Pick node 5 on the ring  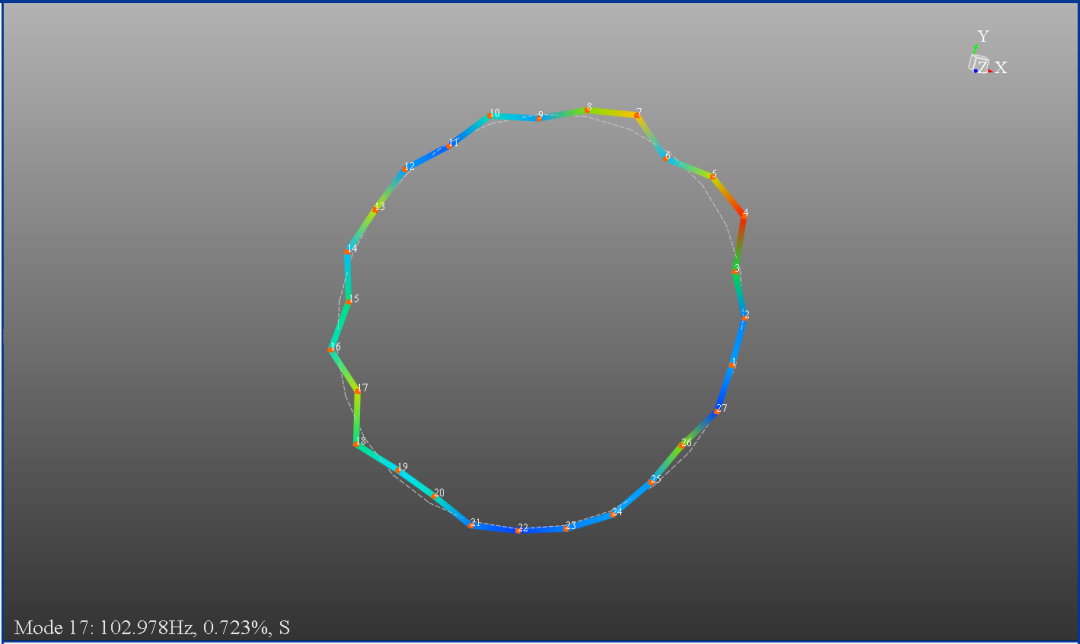pyautogui.click(x=712, y=177)
